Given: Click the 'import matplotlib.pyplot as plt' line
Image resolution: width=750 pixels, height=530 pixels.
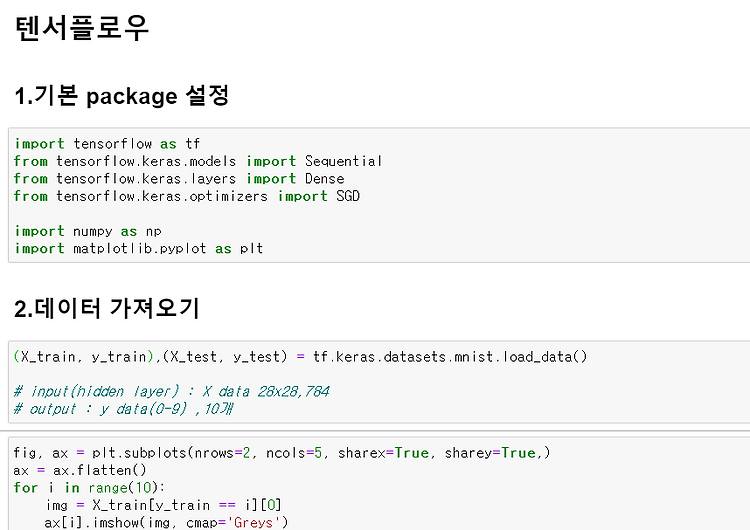Looking at the screenshot, I should coord(139,248).
